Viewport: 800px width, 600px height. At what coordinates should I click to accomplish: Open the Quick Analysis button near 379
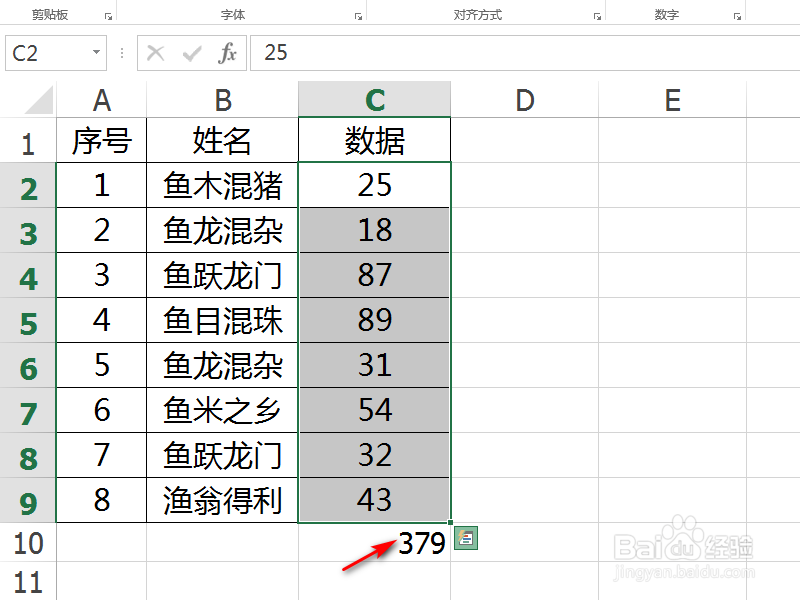point(465,538)
